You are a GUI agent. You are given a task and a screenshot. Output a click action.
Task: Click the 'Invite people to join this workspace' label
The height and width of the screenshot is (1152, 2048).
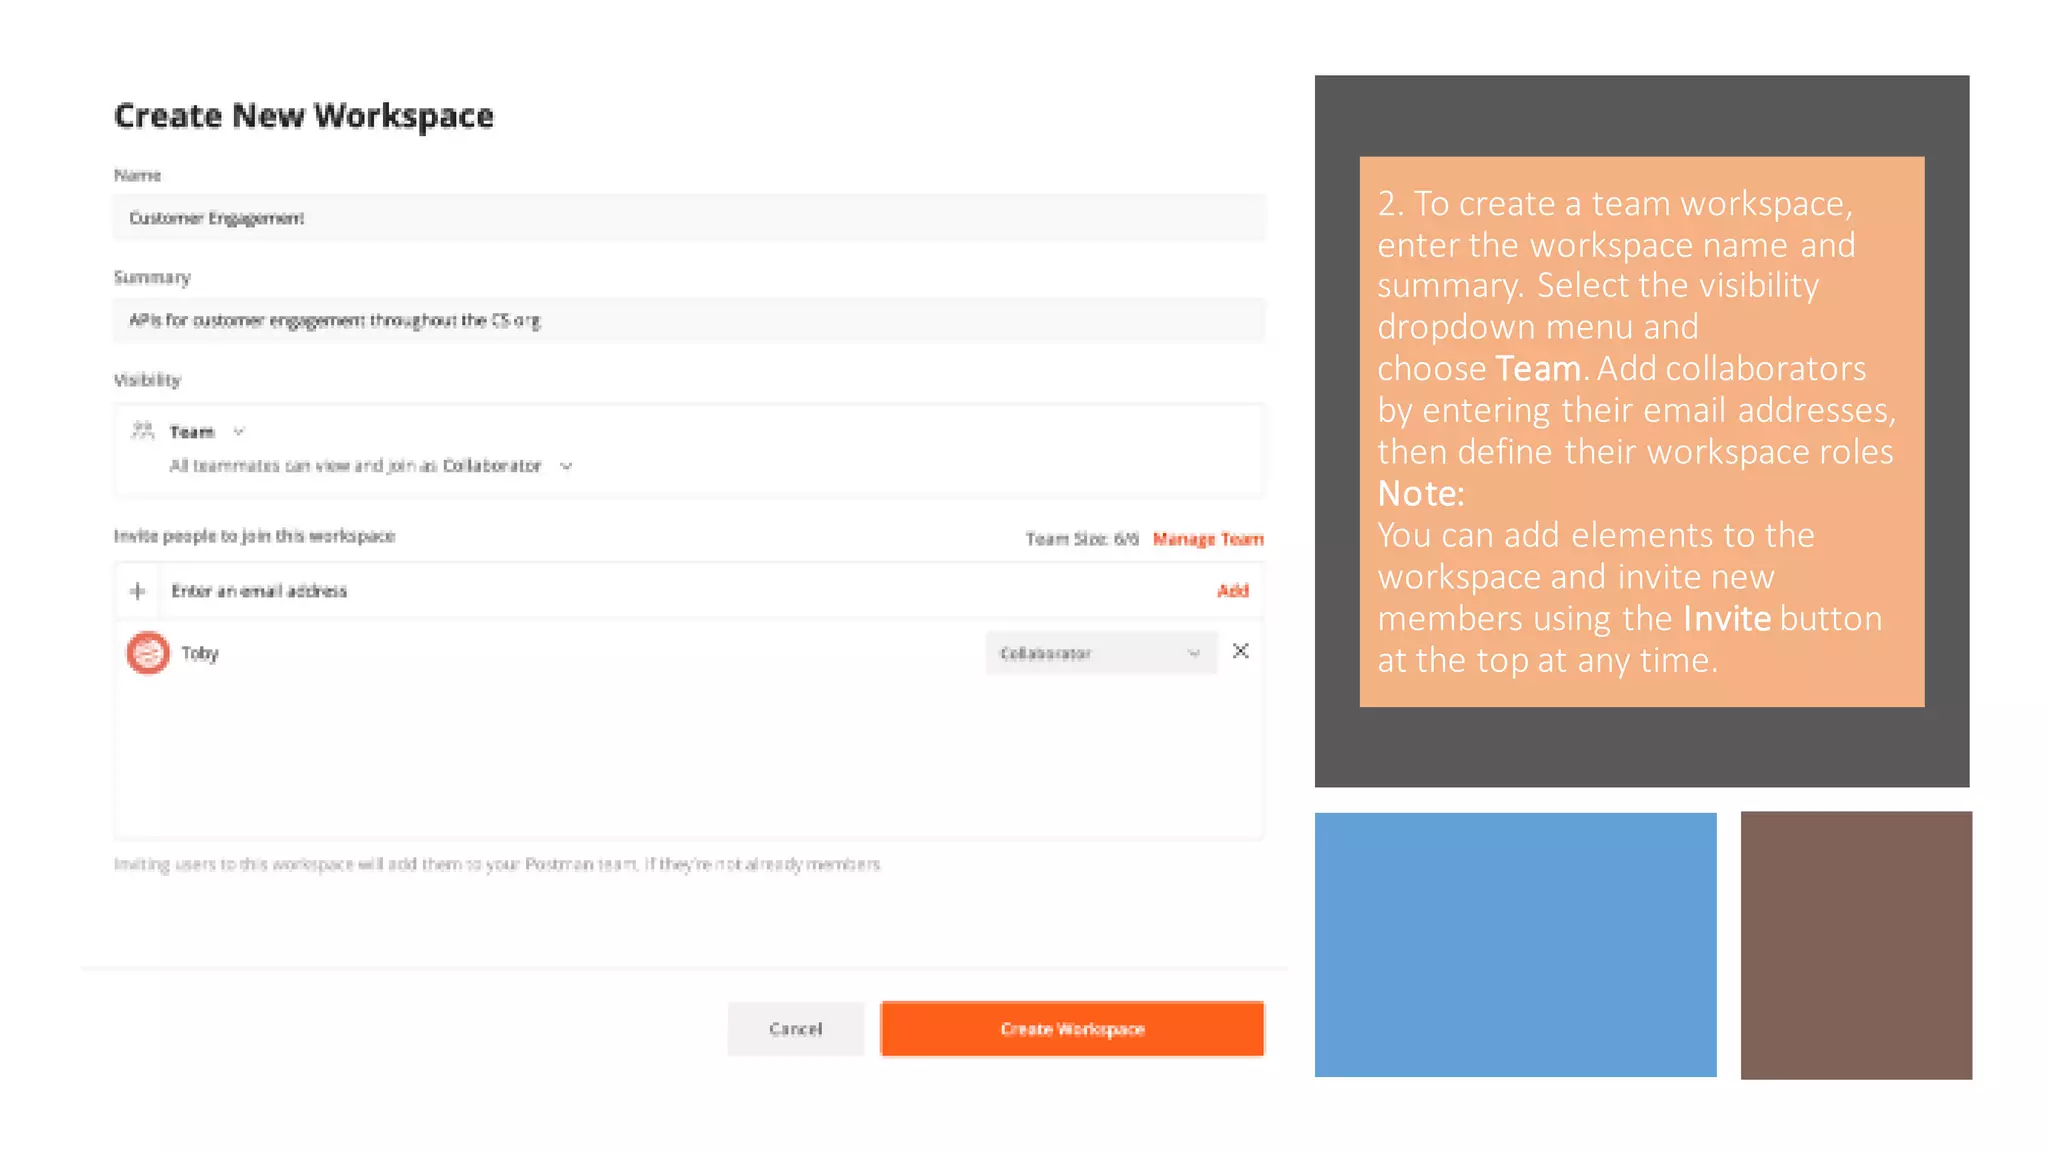(x=254, y=536)
